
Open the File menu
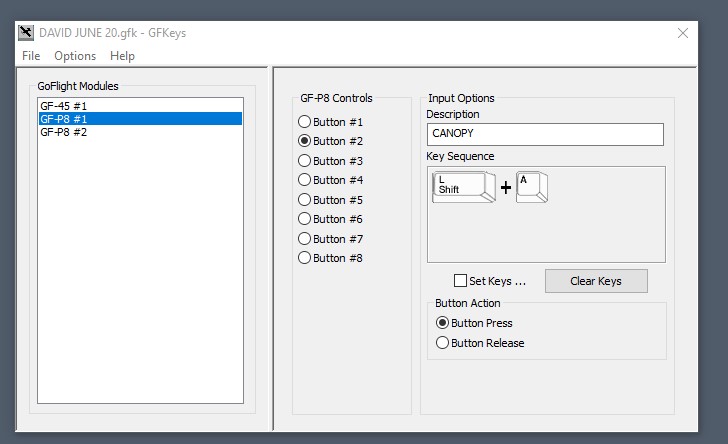pos(31,56)
